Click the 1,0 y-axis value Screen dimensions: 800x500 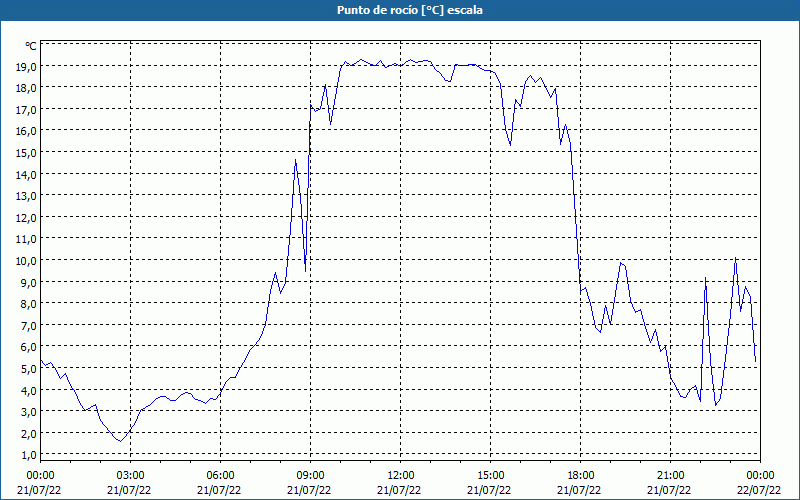pos(29,455)
